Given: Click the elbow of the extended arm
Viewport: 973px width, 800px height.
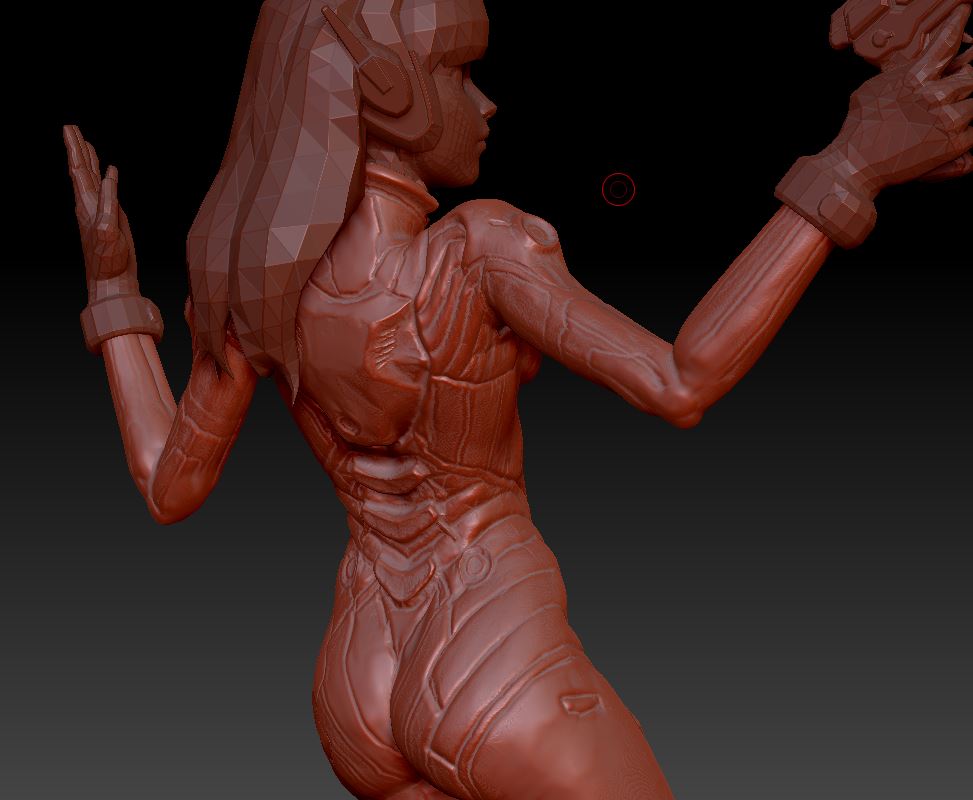Looking at the screenshot, I should tap(686, 397).
